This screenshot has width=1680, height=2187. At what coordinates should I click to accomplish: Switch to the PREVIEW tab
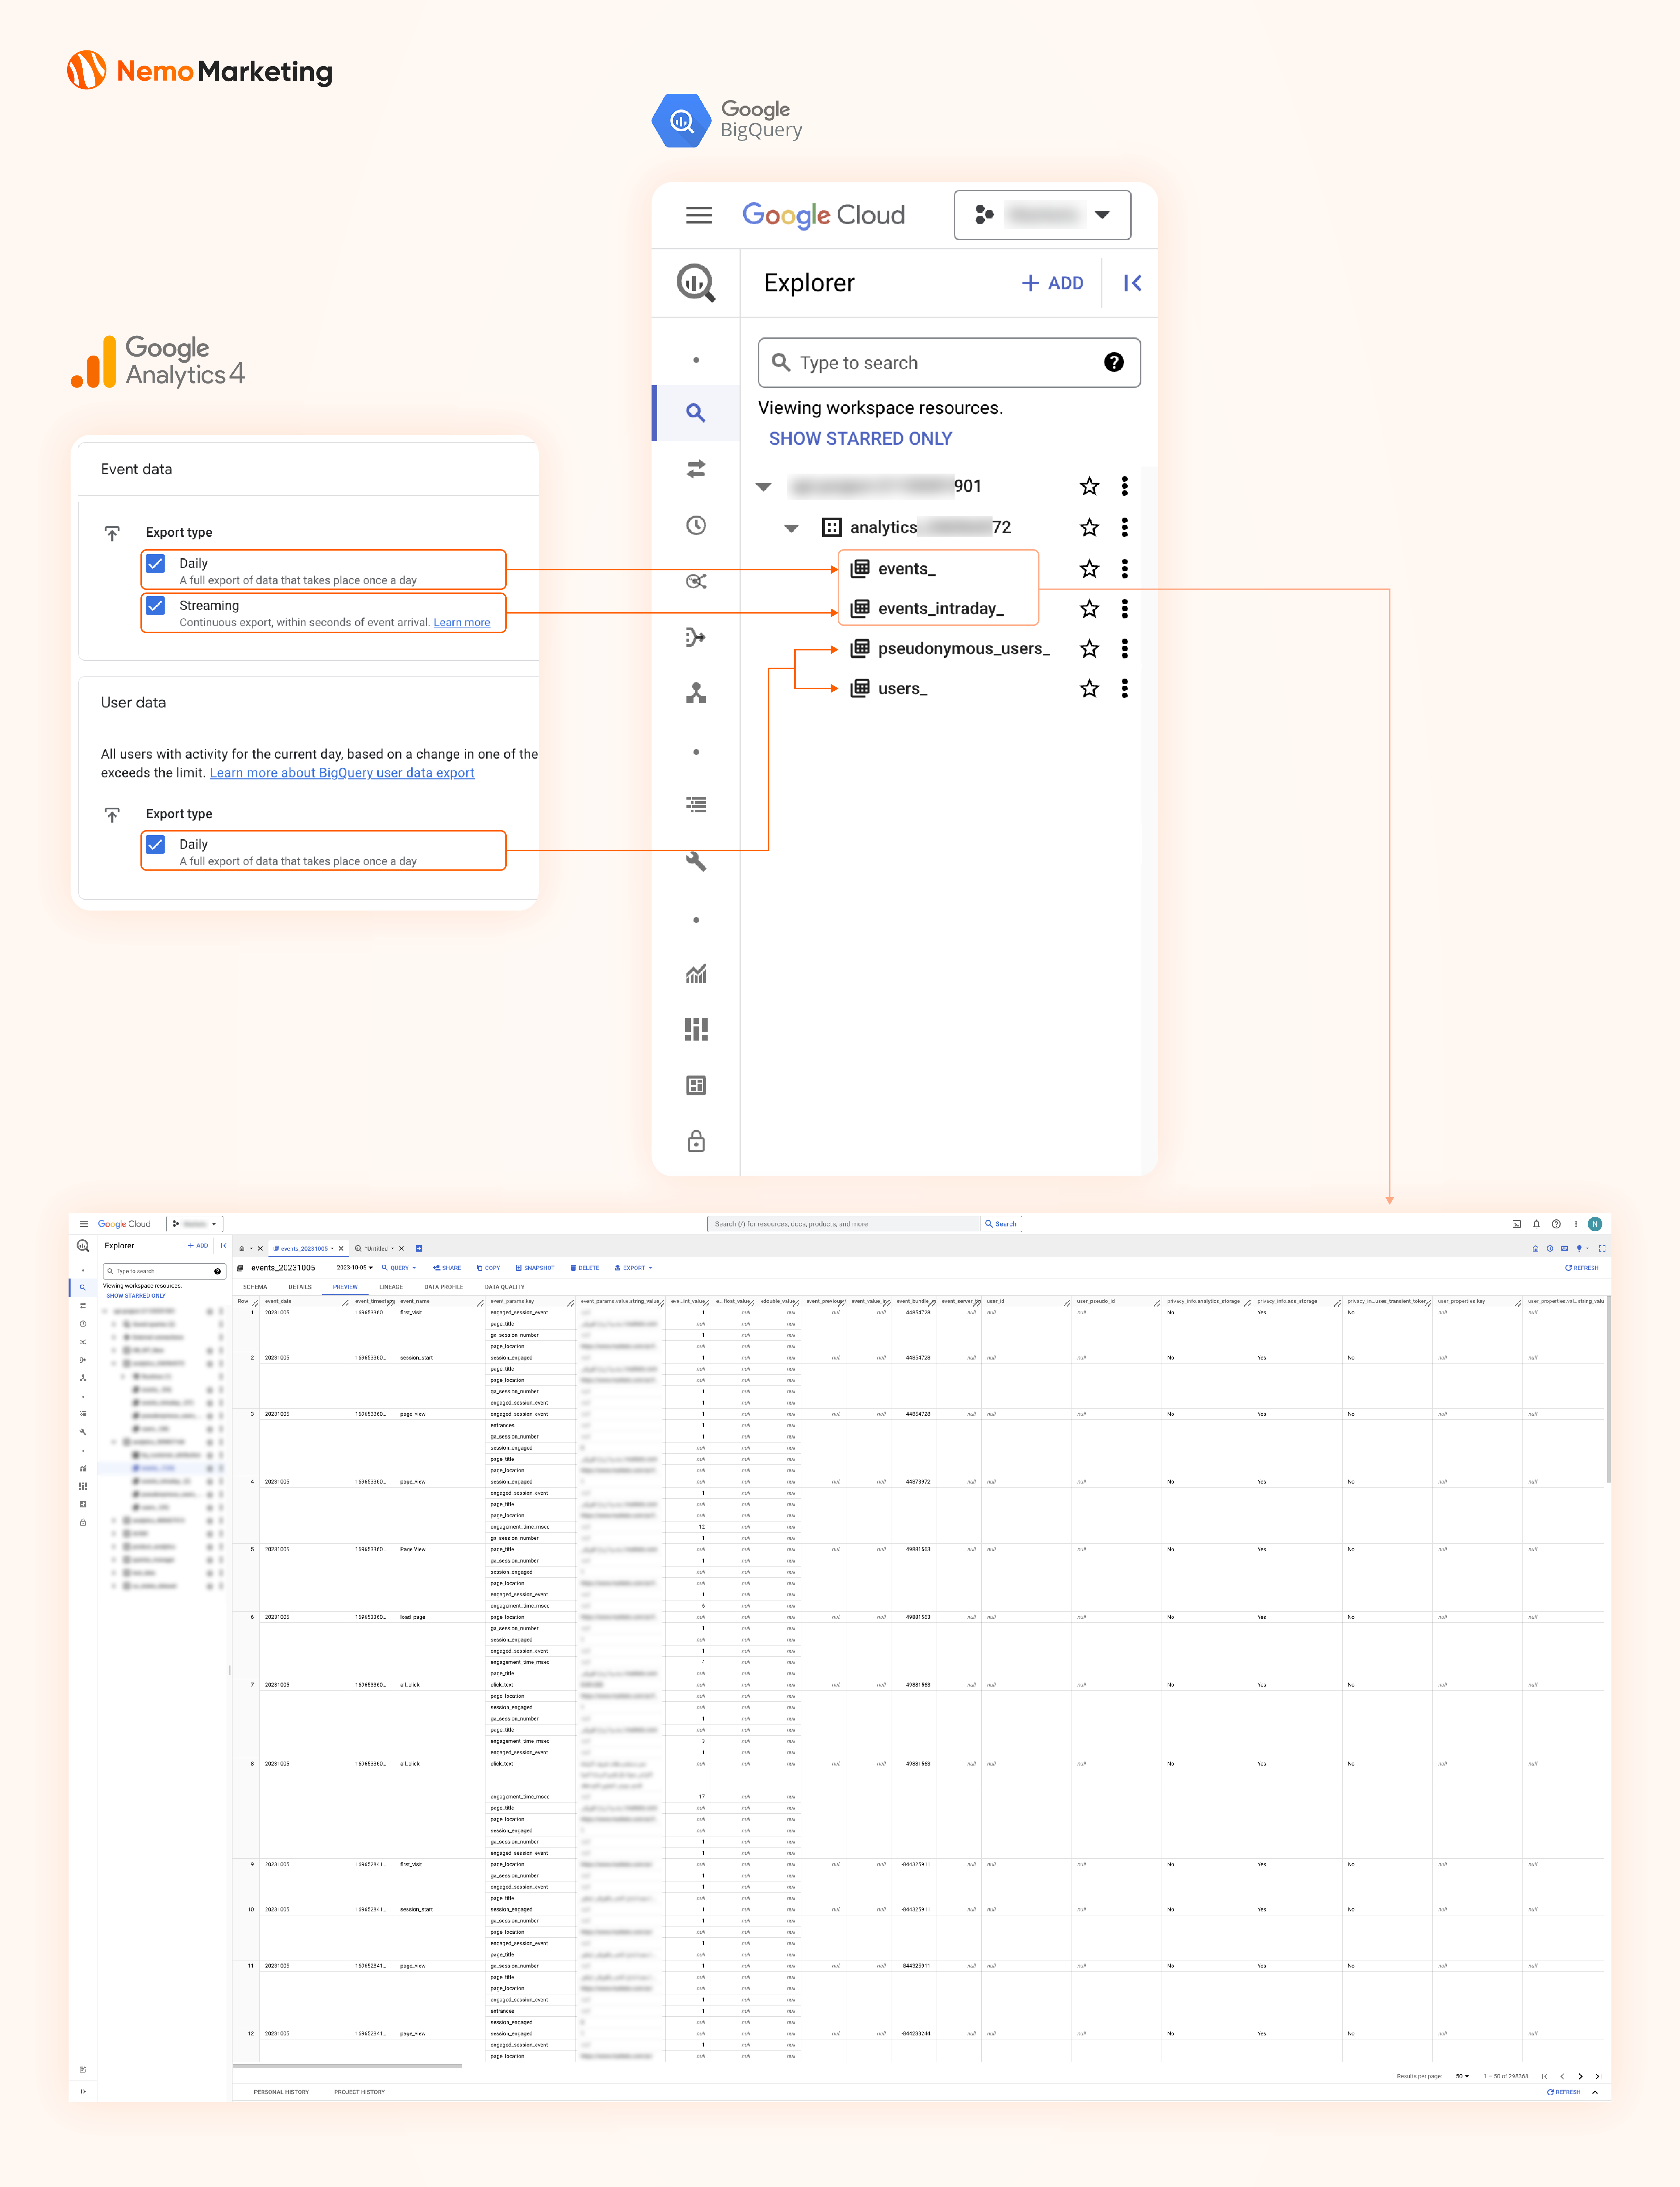(x=345, y=1287)
